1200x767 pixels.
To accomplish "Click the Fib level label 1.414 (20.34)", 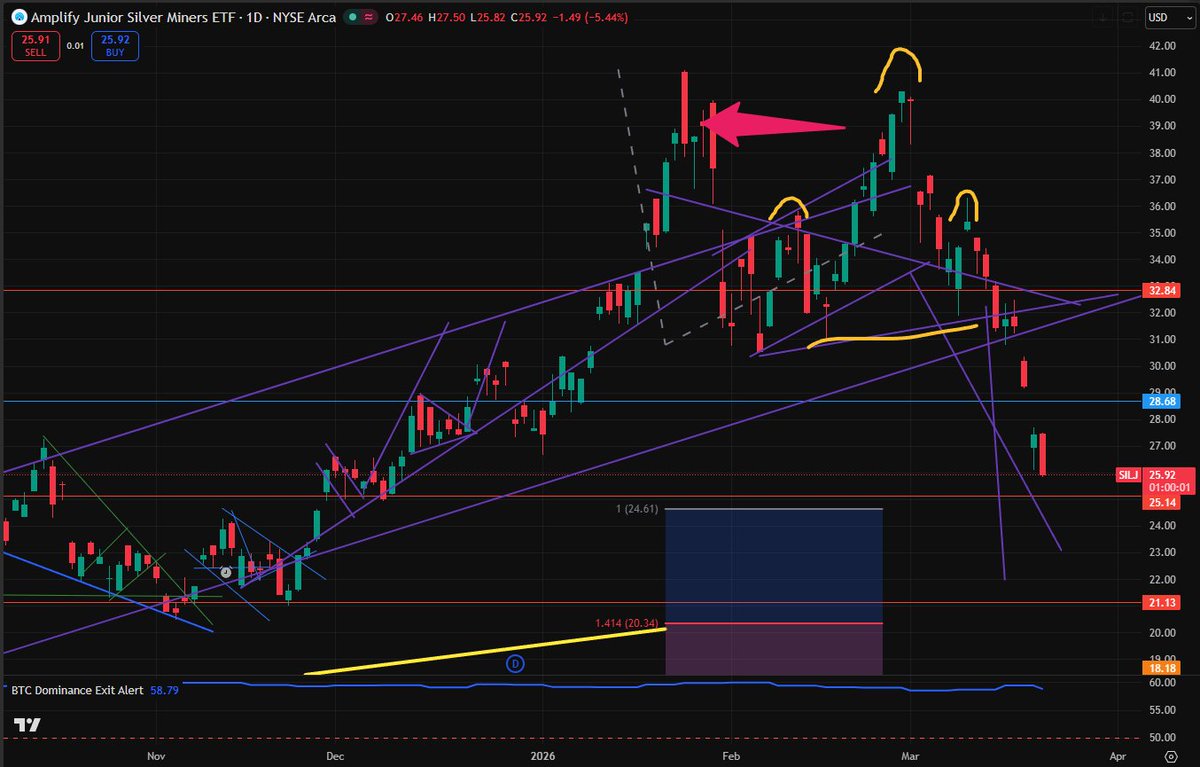I will pyautogui.click(x=627, y=622).
